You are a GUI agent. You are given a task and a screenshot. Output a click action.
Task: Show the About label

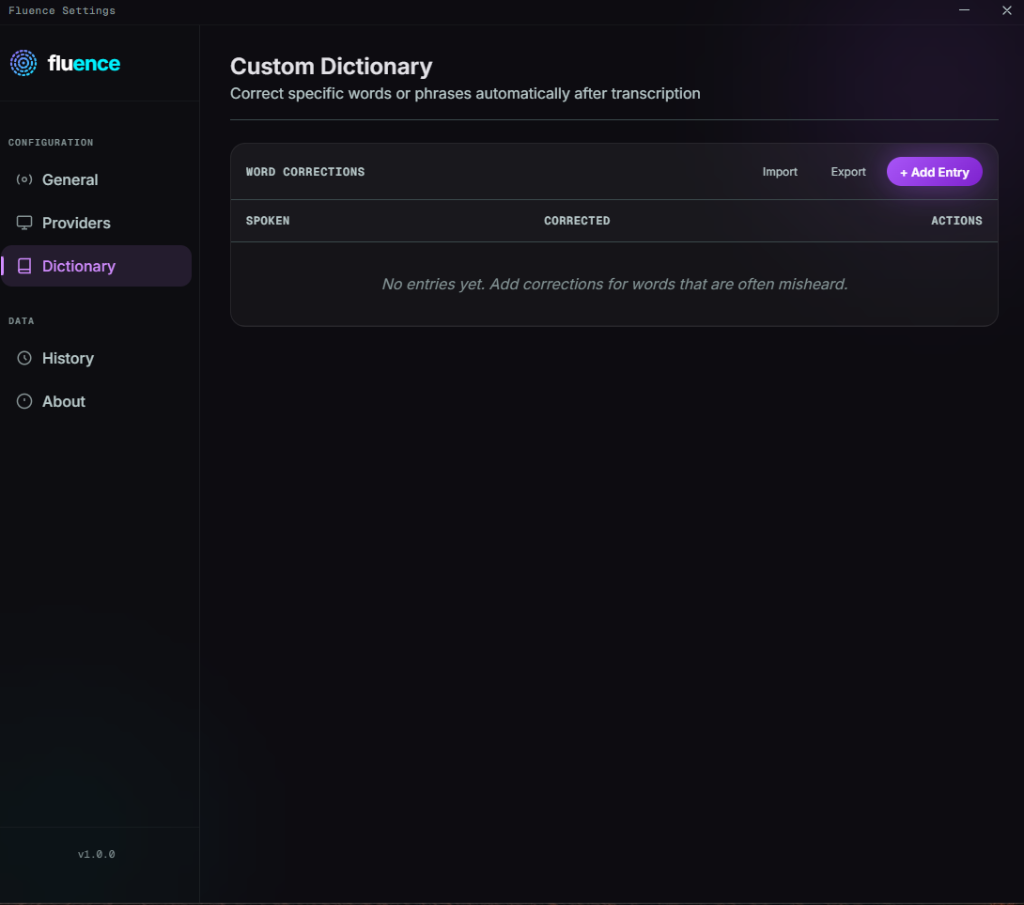pos(64,402)
